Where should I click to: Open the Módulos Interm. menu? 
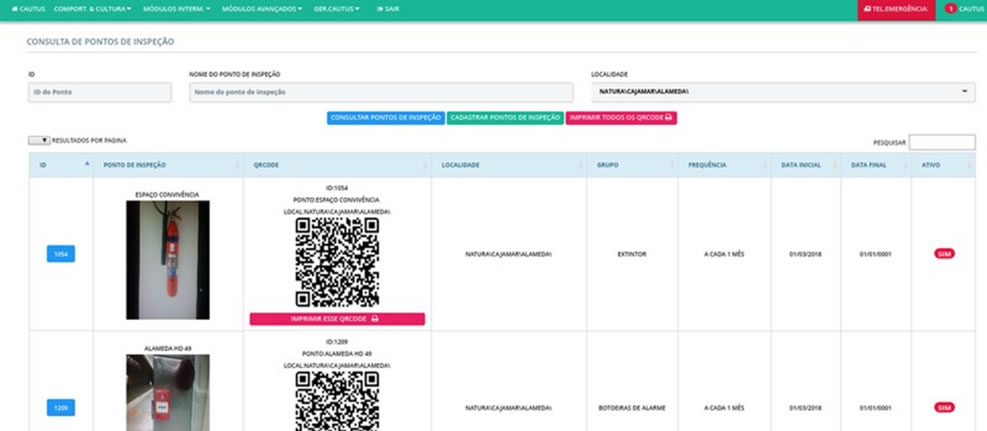(x=176, y=9)
